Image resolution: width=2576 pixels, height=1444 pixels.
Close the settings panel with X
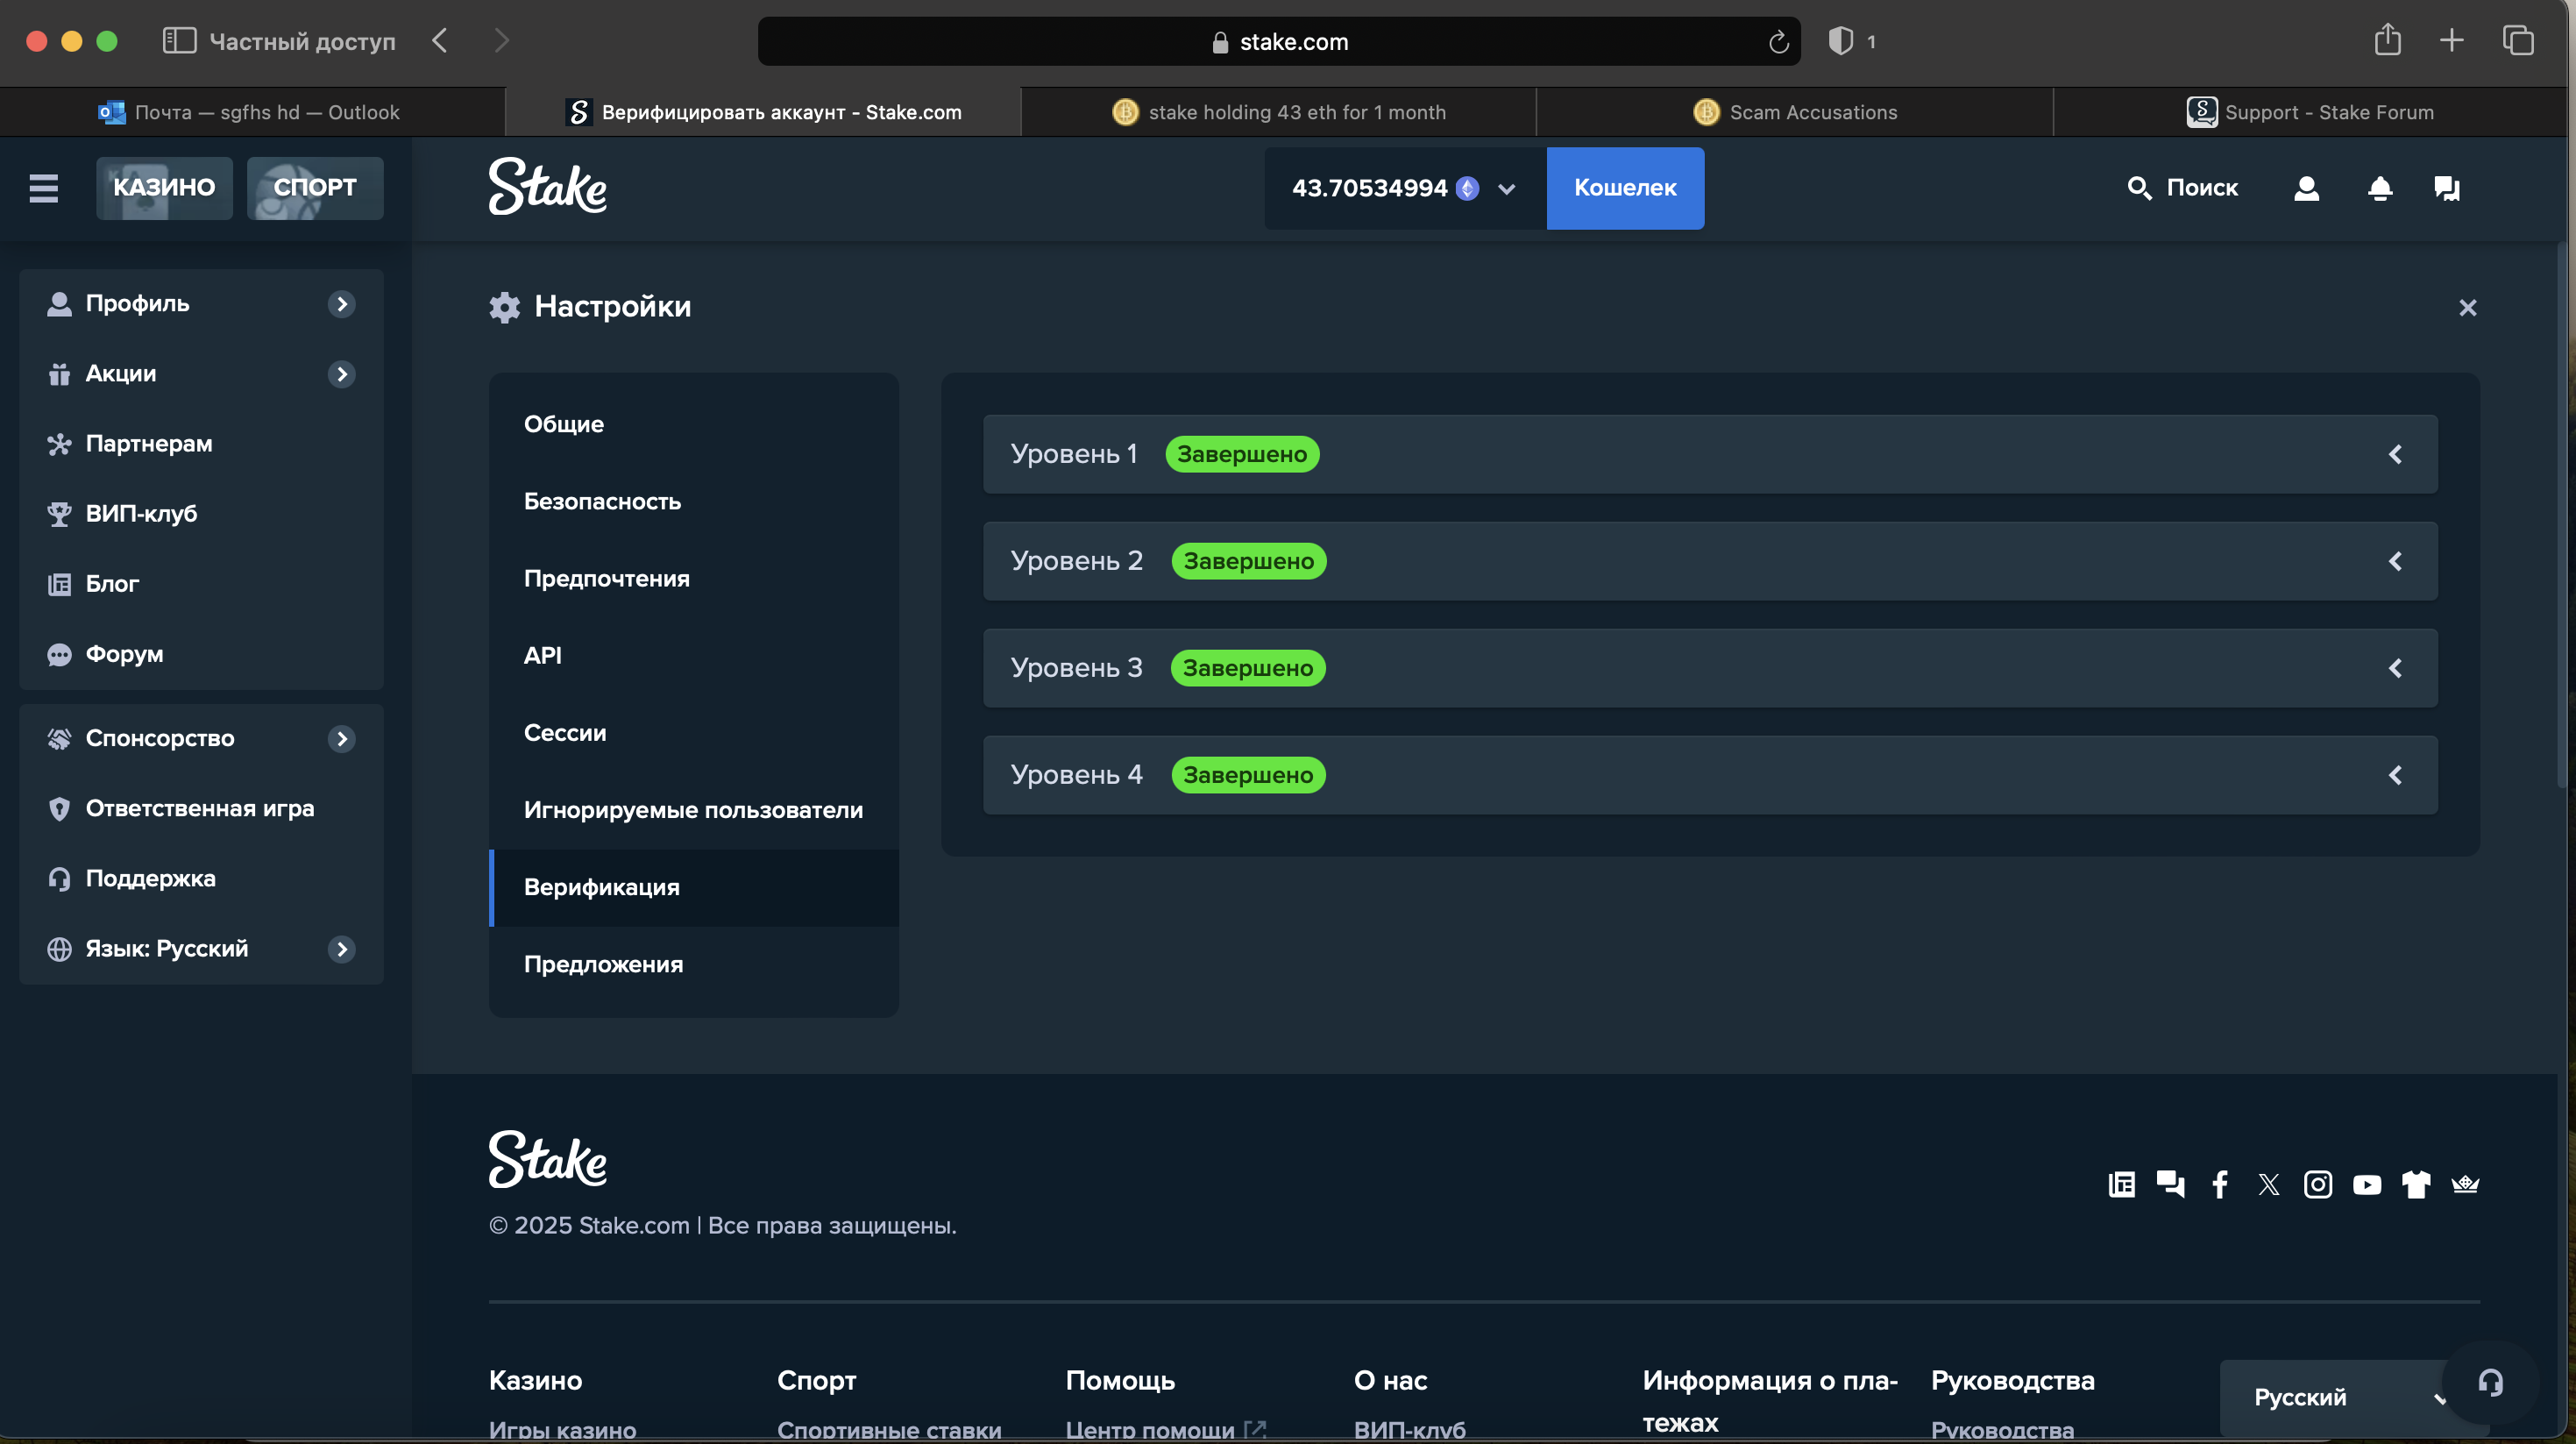[x=2467, y=308]
